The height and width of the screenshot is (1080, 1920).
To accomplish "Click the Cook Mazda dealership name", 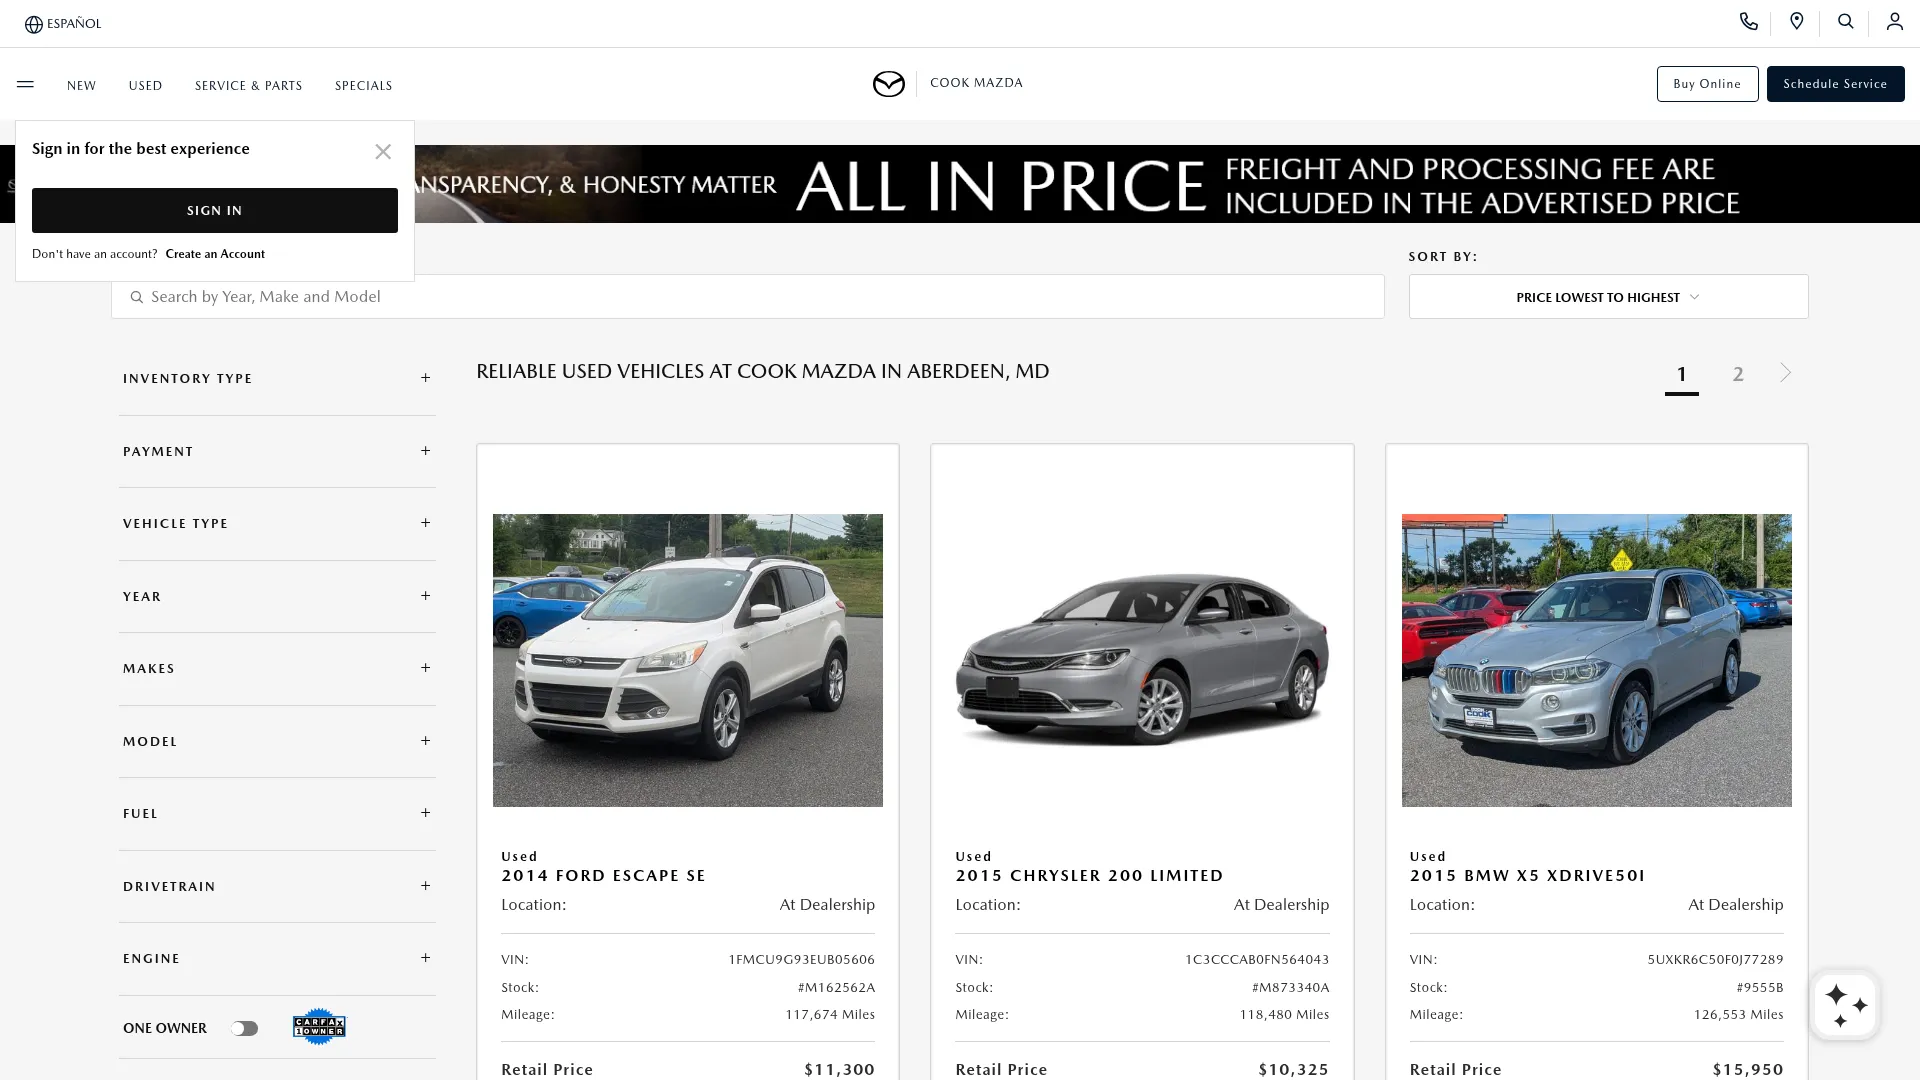I will [x=976, y=83].
